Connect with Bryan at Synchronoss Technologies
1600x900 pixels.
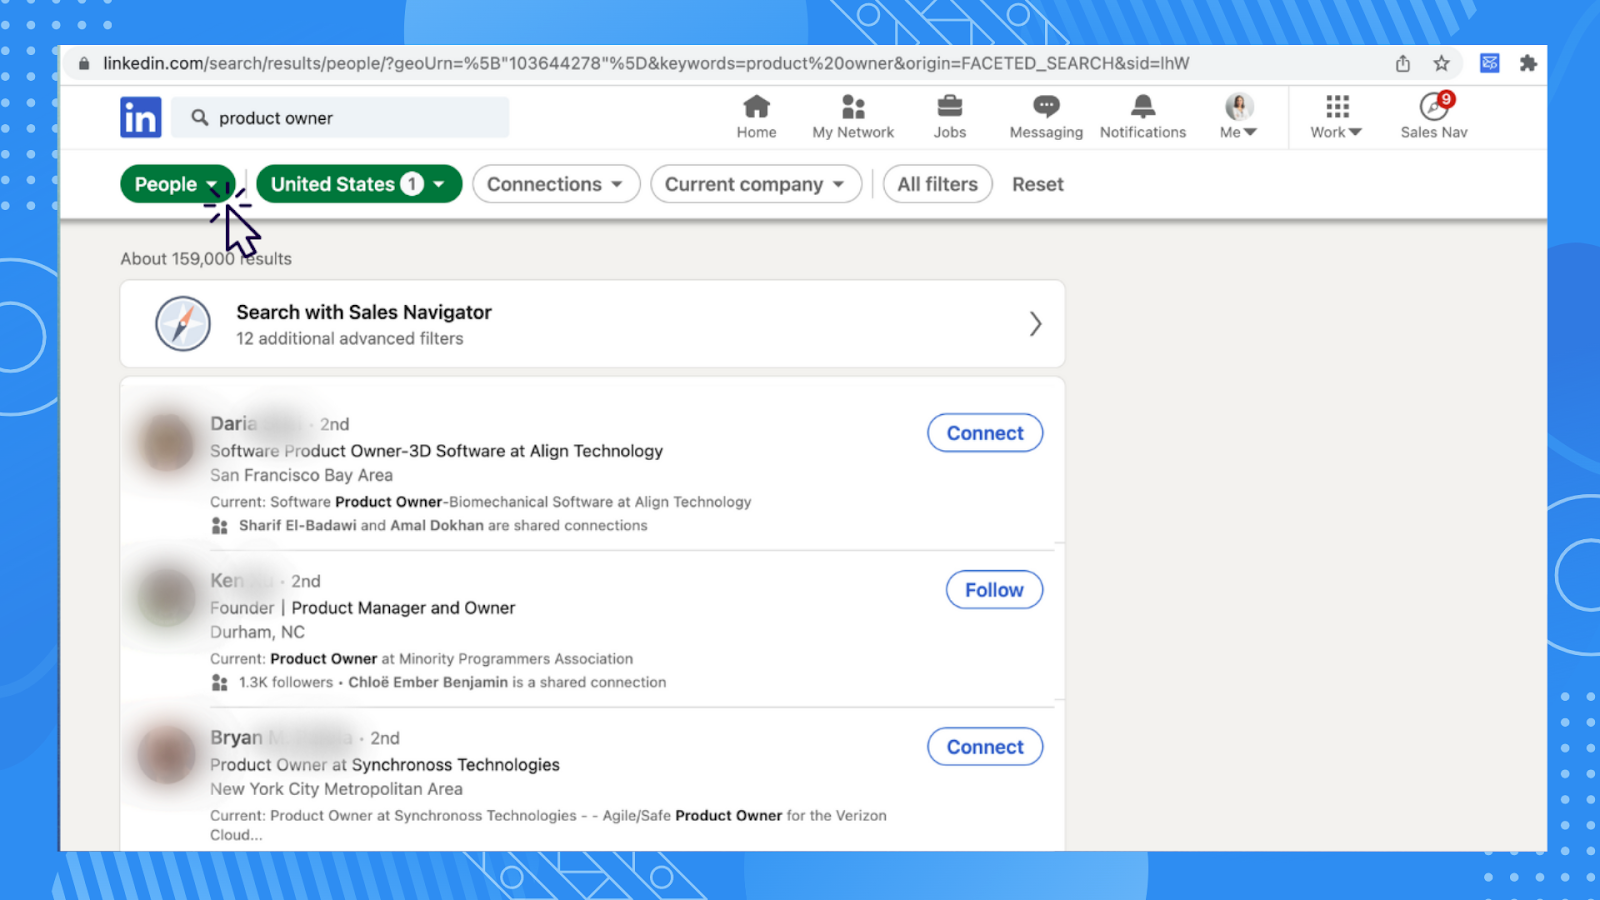pos(985,747)
